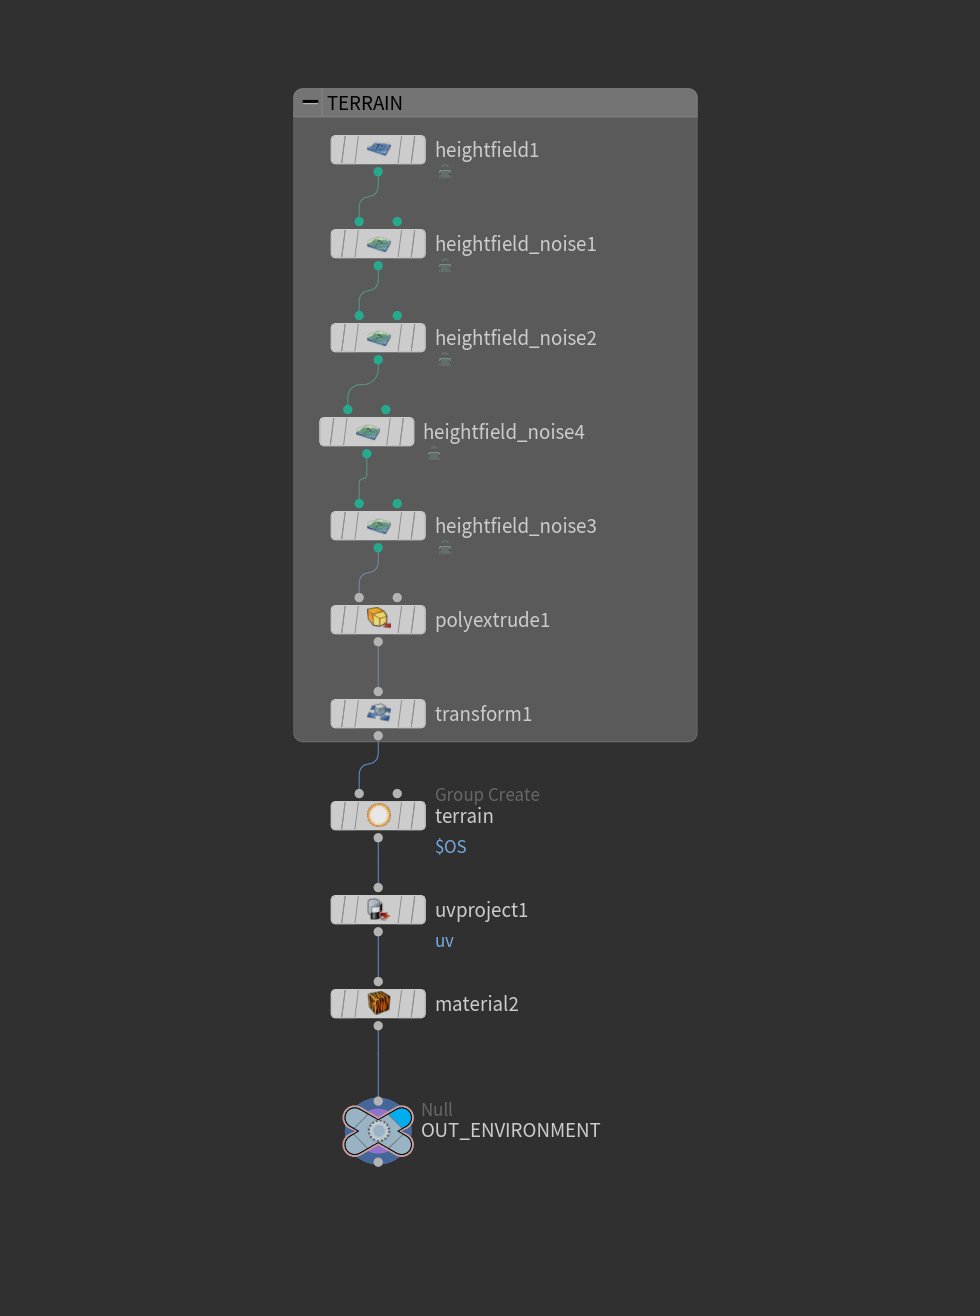980x1316 pixels.
Task: Select the polyextrude1 node icon
Action: coord(378,620)
